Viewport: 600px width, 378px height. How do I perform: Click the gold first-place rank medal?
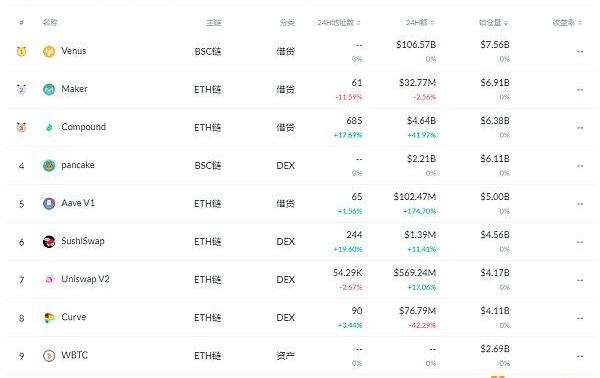pos(21,51)
